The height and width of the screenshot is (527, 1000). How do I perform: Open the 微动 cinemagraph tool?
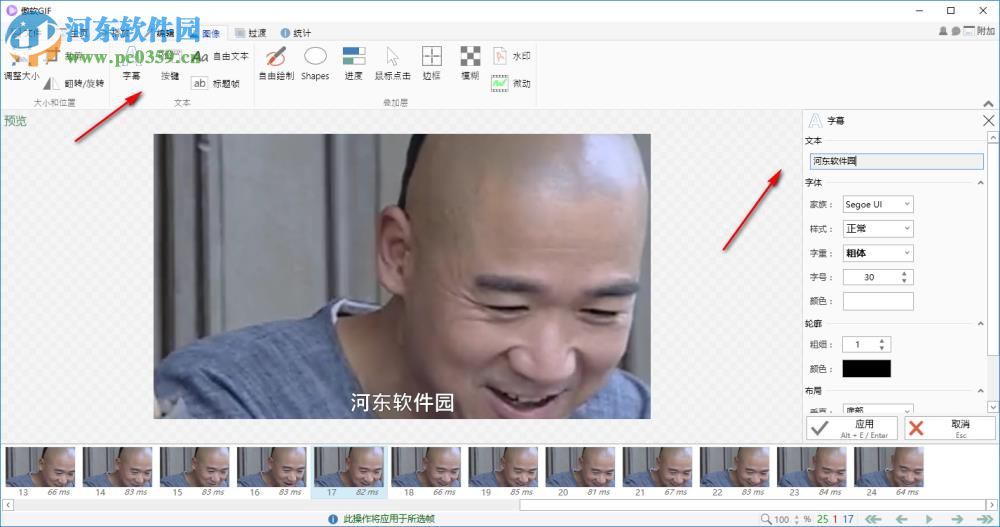511,84
